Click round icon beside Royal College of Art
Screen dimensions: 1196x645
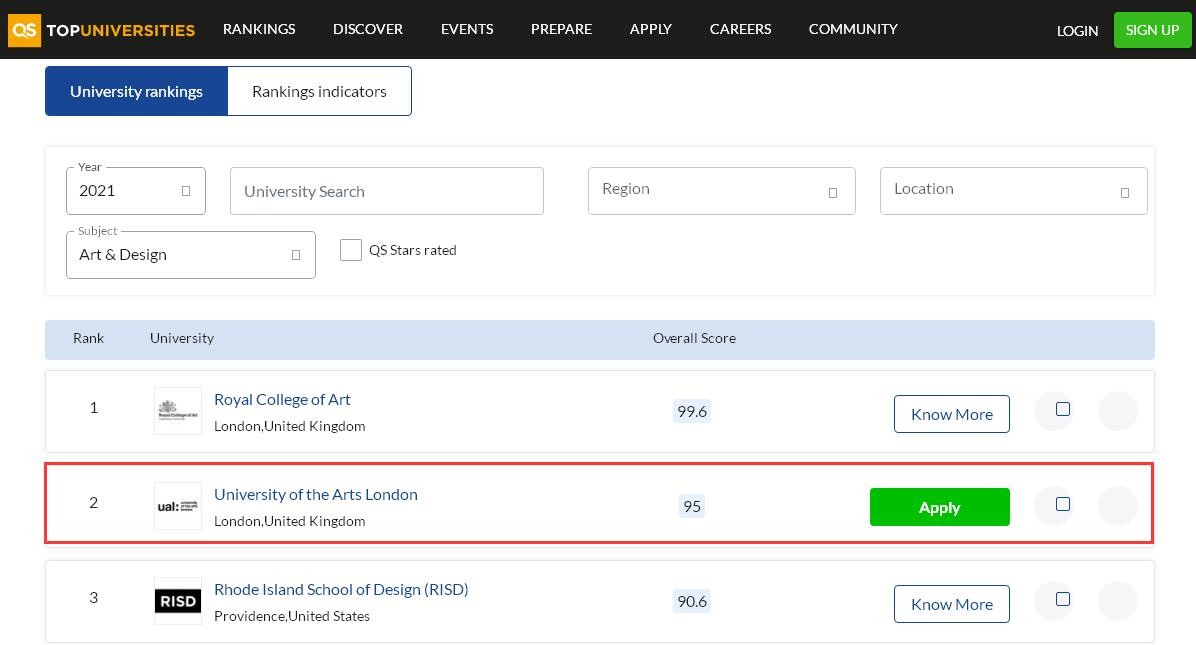click(1117, 411)
